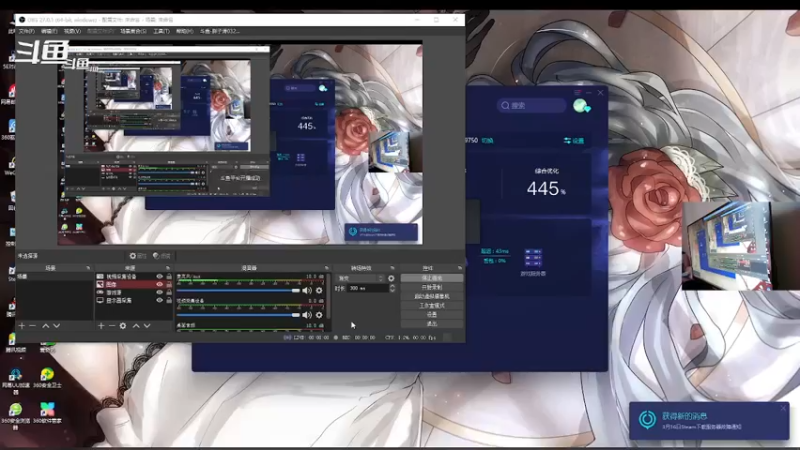
Task: Toggle visibility of the 图像 source
Action: (x=159, y=285)
